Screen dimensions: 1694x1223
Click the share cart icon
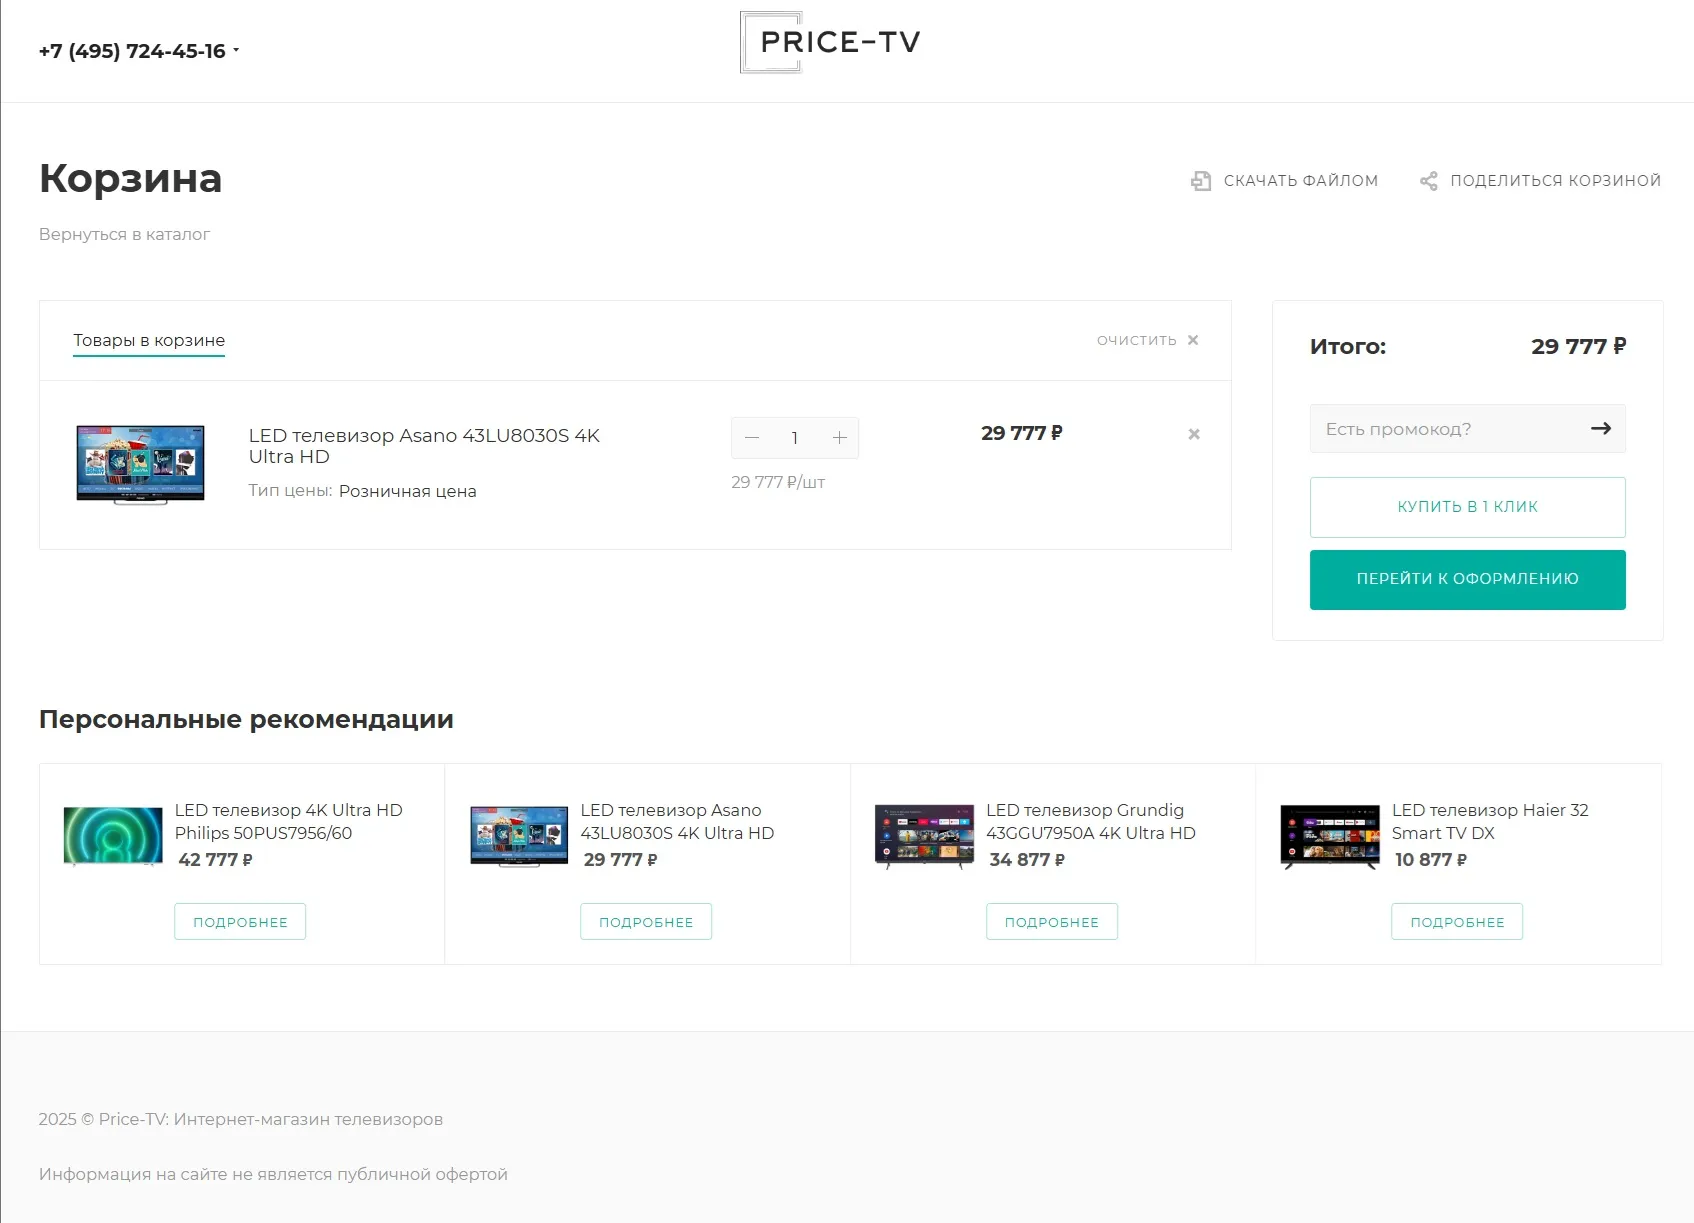click(1429, 181)
